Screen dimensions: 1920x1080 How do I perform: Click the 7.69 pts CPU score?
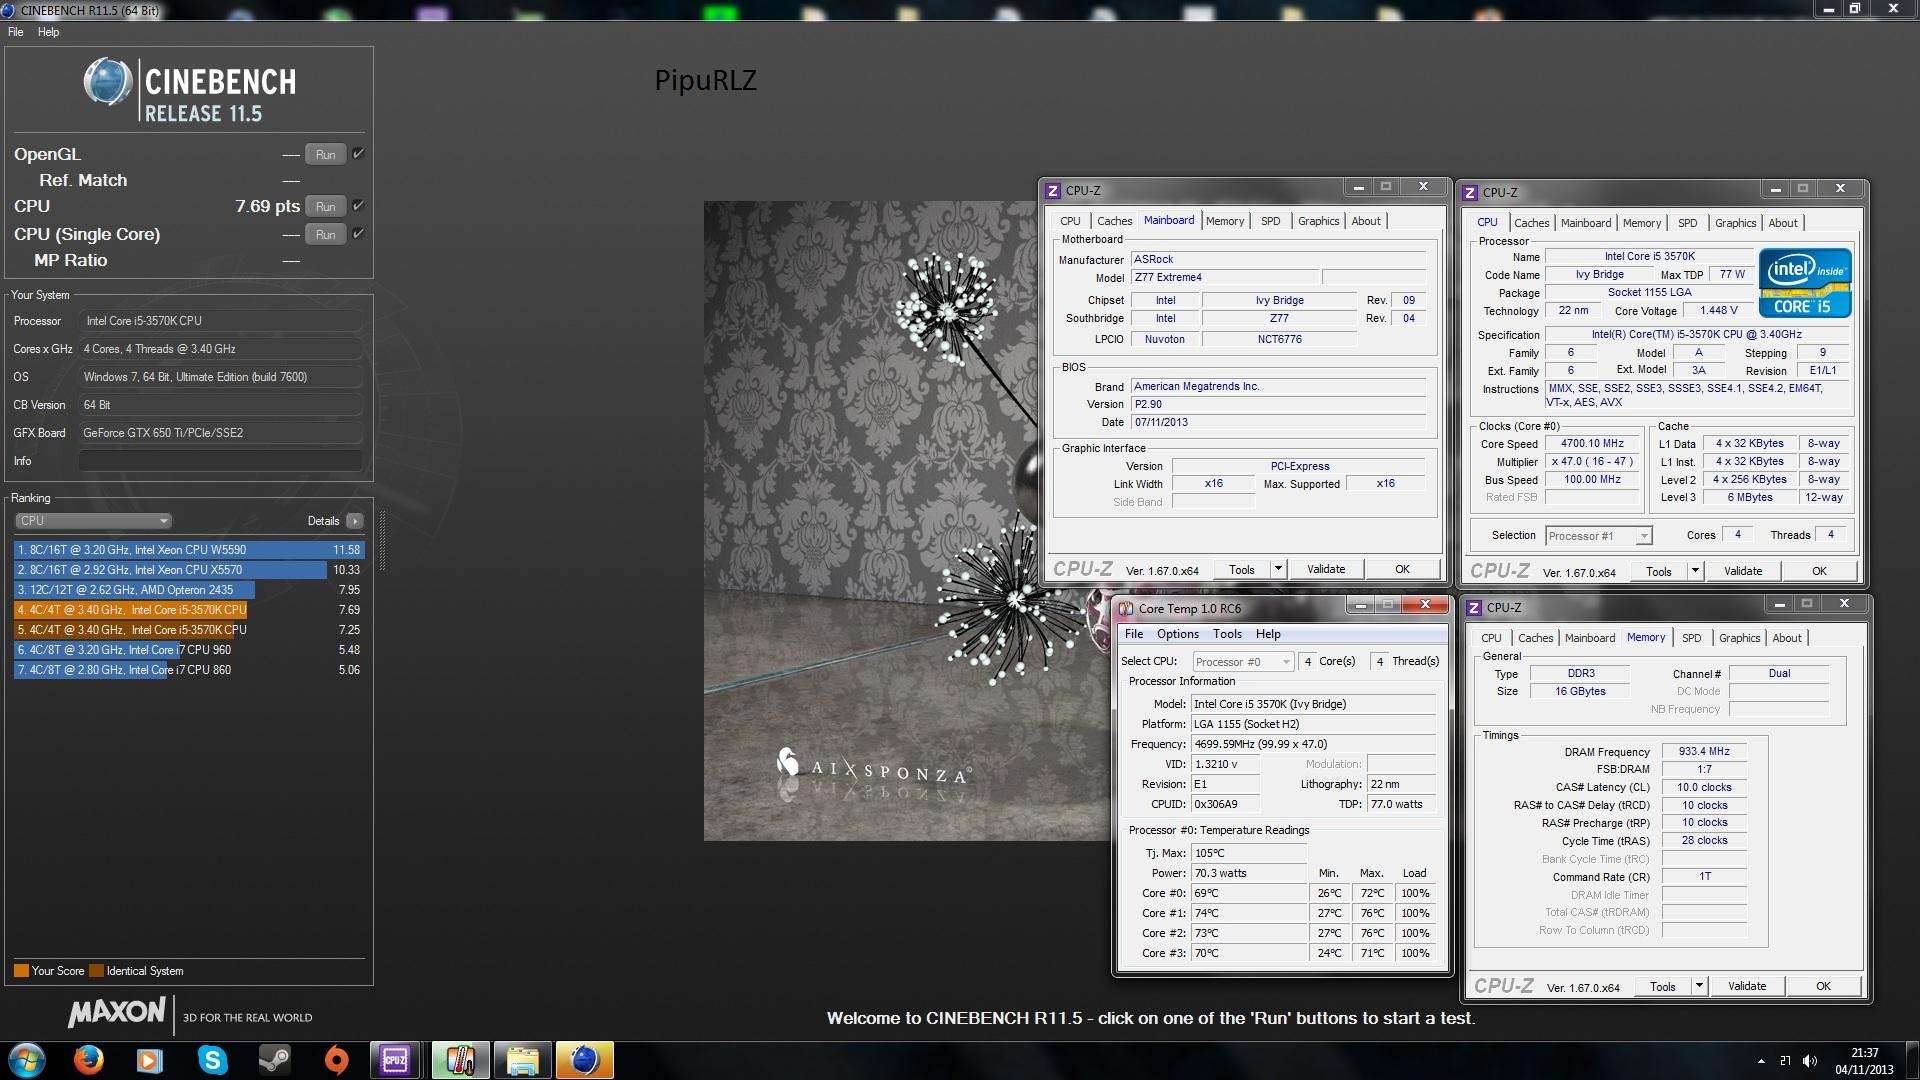(267, 206)
